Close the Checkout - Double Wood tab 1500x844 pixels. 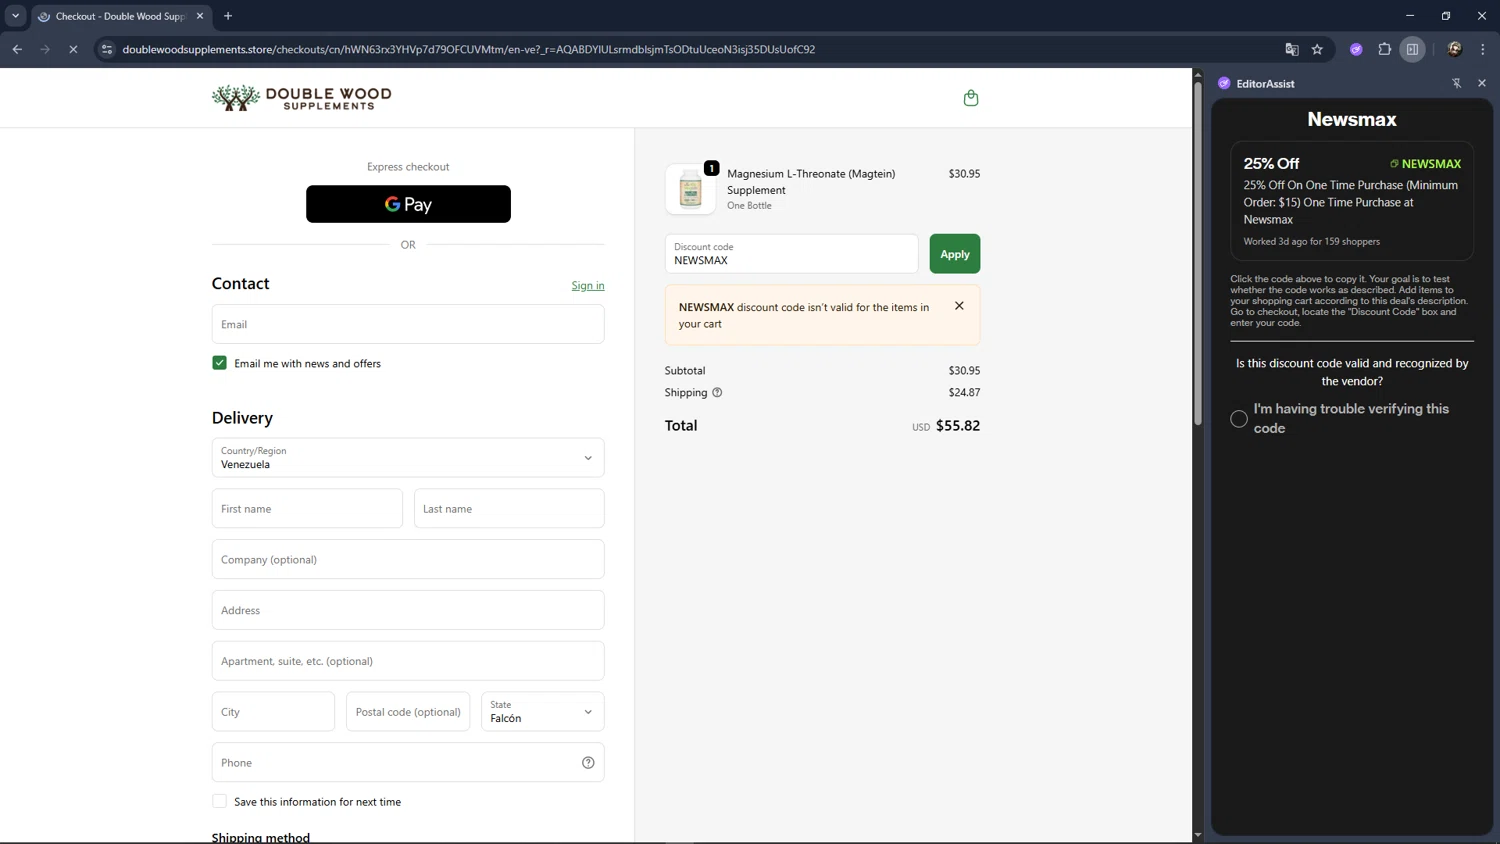point(200,16)
